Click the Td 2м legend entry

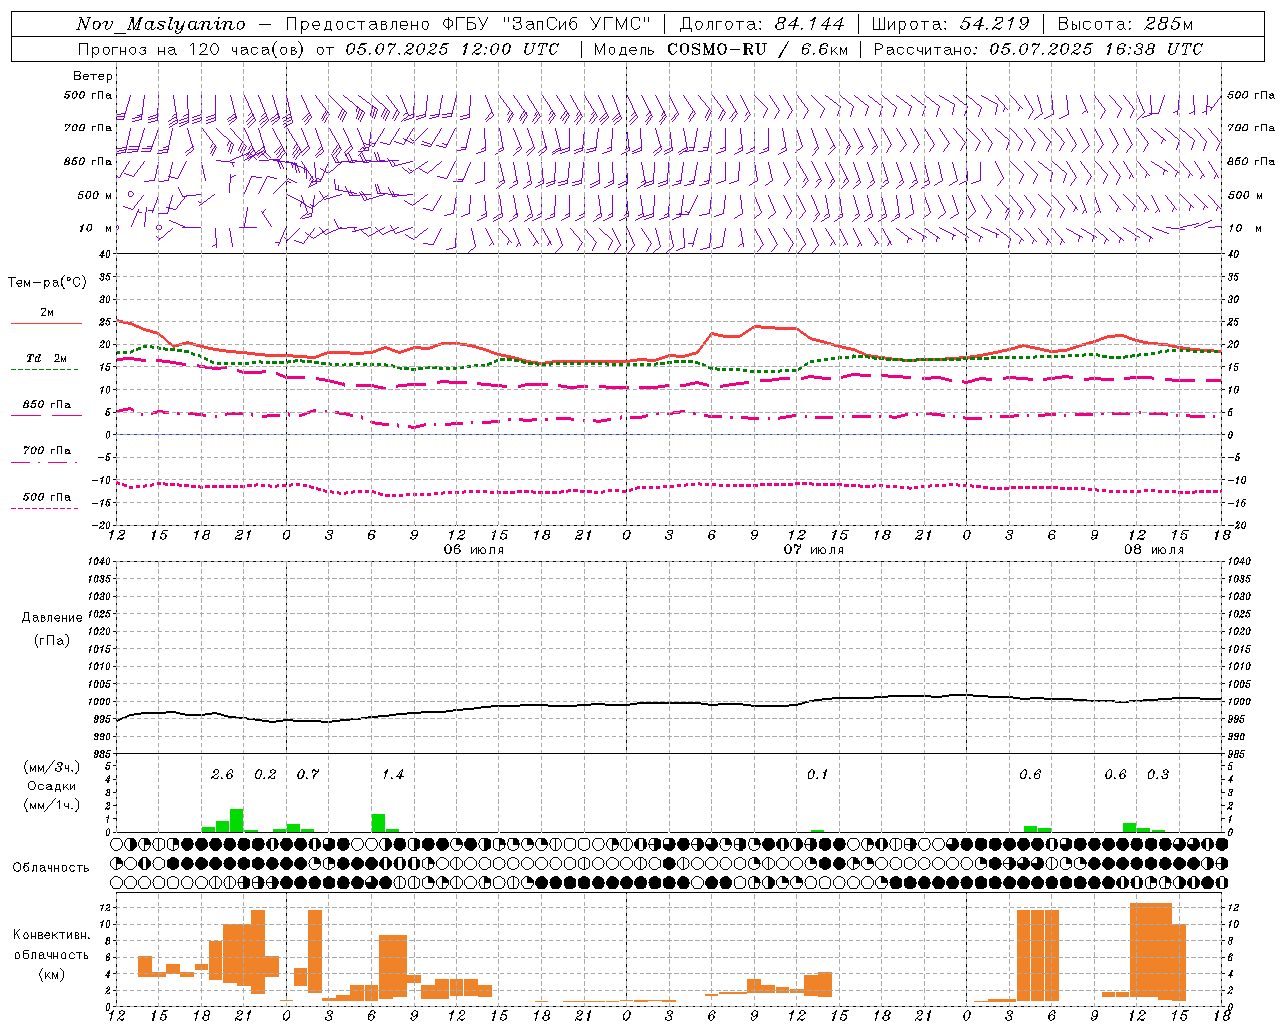click(47, 358)
